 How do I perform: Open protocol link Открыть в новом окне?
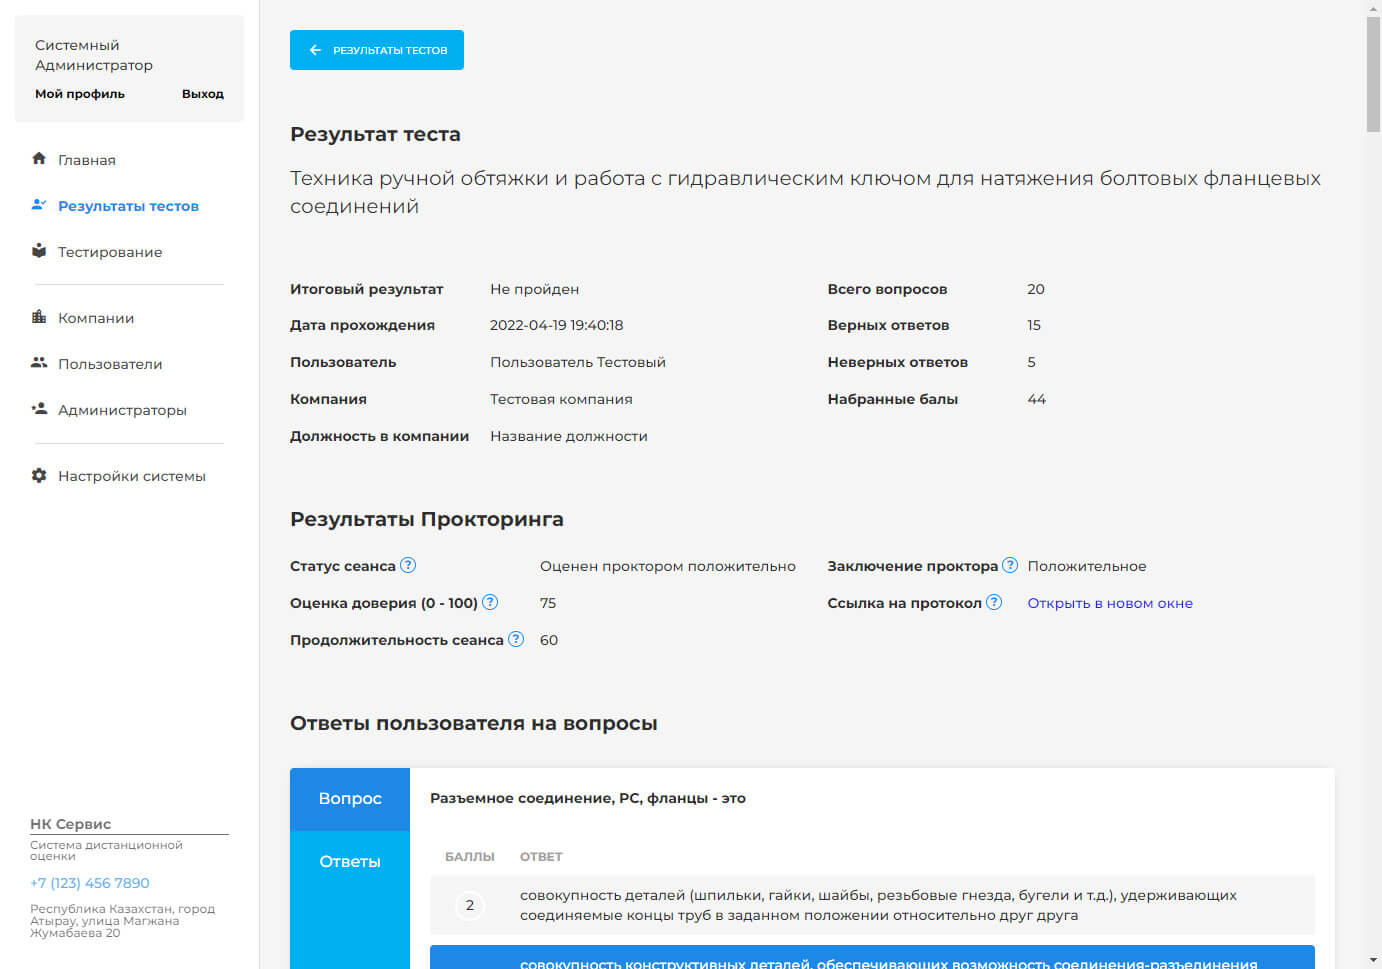pos(1110,603)
